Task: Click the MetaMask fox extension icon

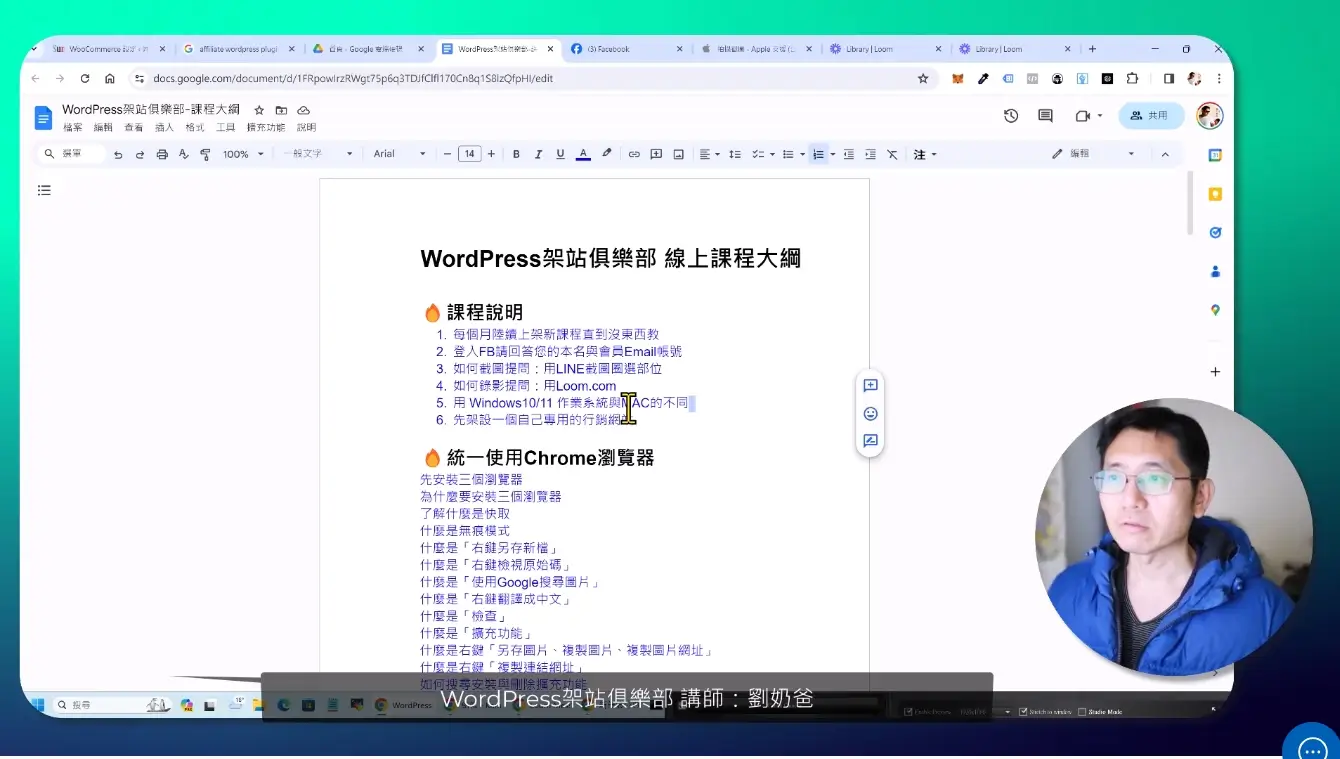Action: click(x=957, y=78)
